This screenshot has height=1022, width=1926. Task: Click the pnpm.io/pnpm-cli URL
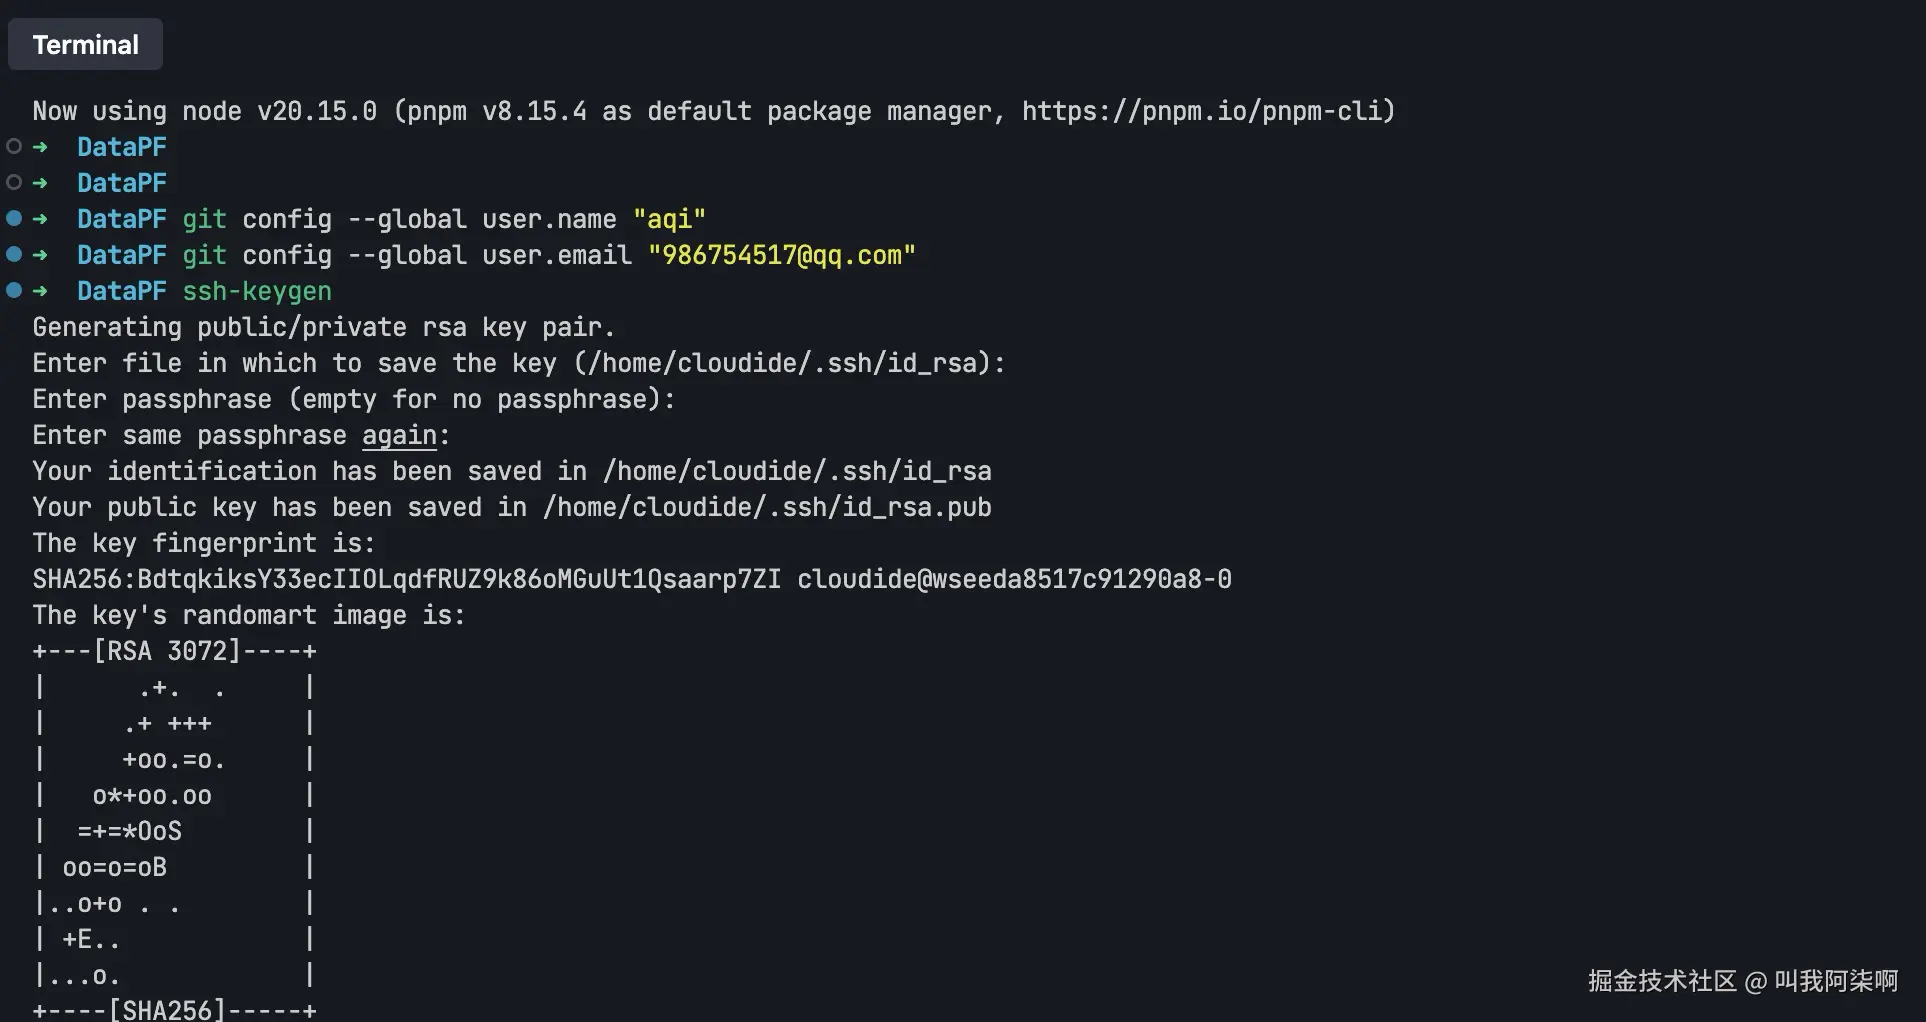(1200, 111)
